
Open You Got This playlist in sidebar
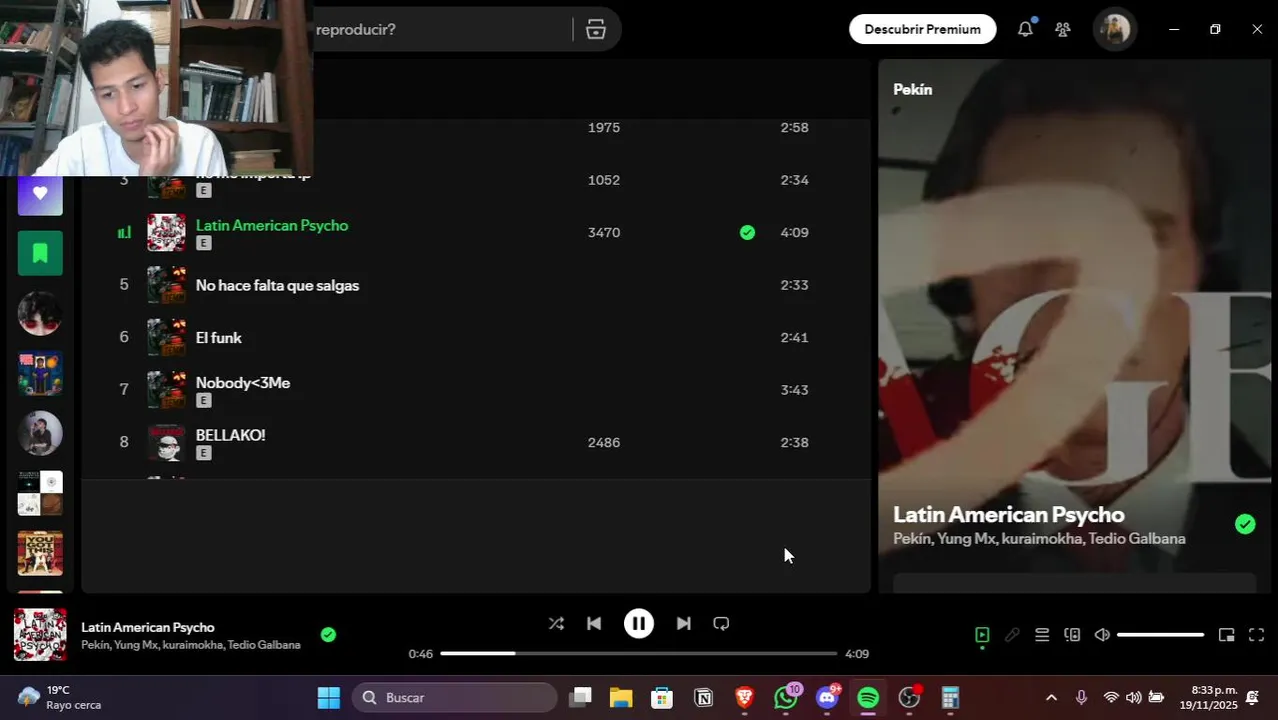click(40, 553)
